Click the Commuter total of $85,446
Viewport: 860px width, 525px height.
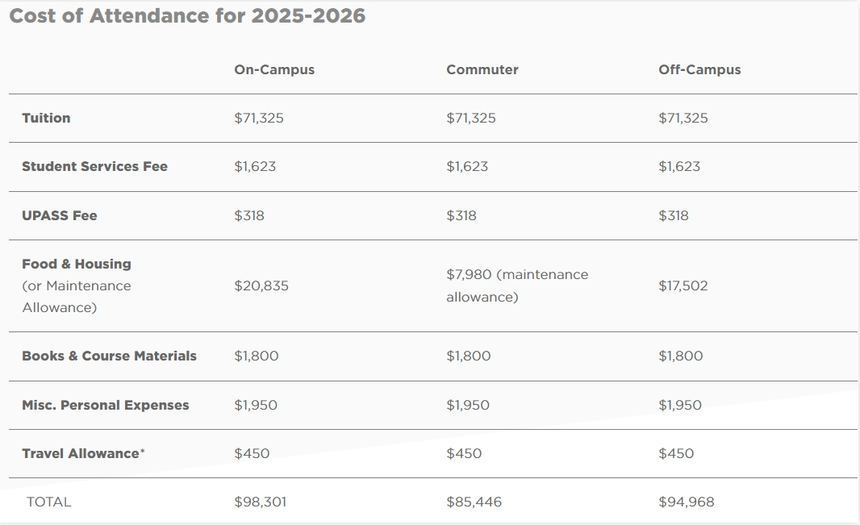[x=474, y=502]
